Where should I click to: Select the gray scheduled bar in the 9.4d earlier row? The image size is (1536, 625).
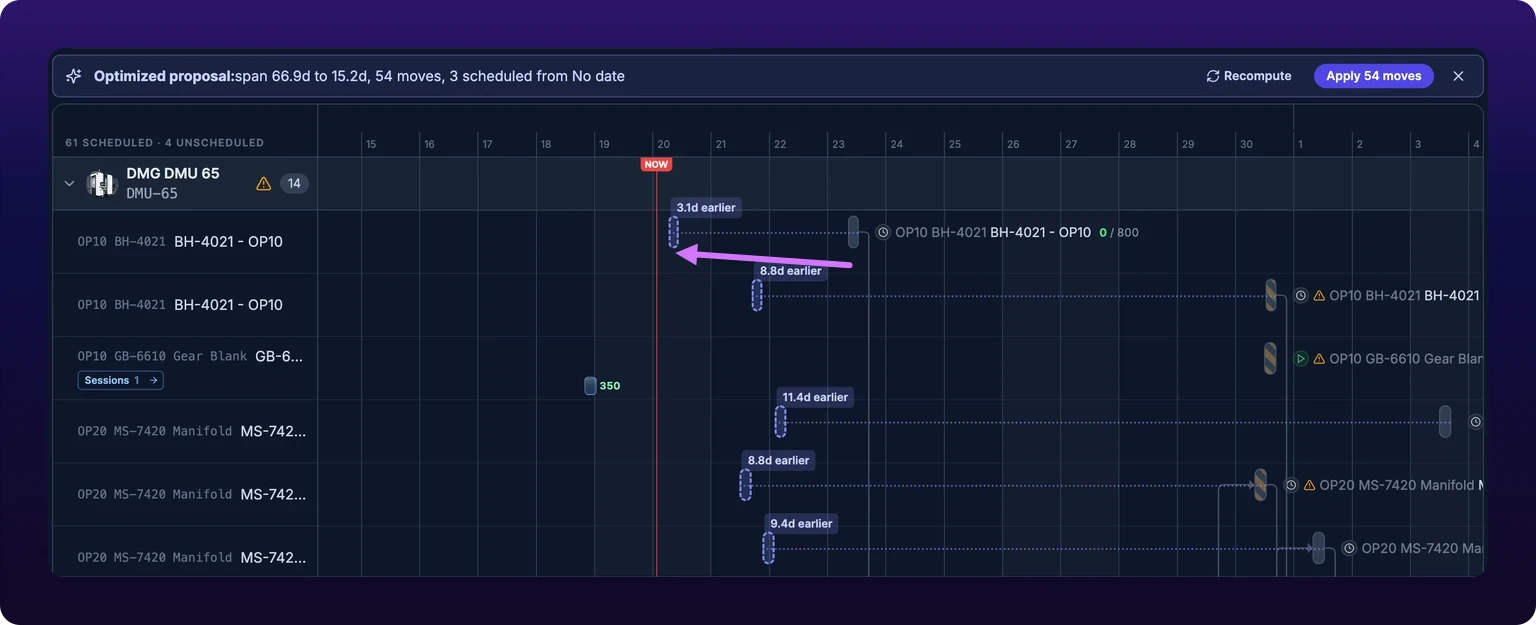(x=1318, y=548)
